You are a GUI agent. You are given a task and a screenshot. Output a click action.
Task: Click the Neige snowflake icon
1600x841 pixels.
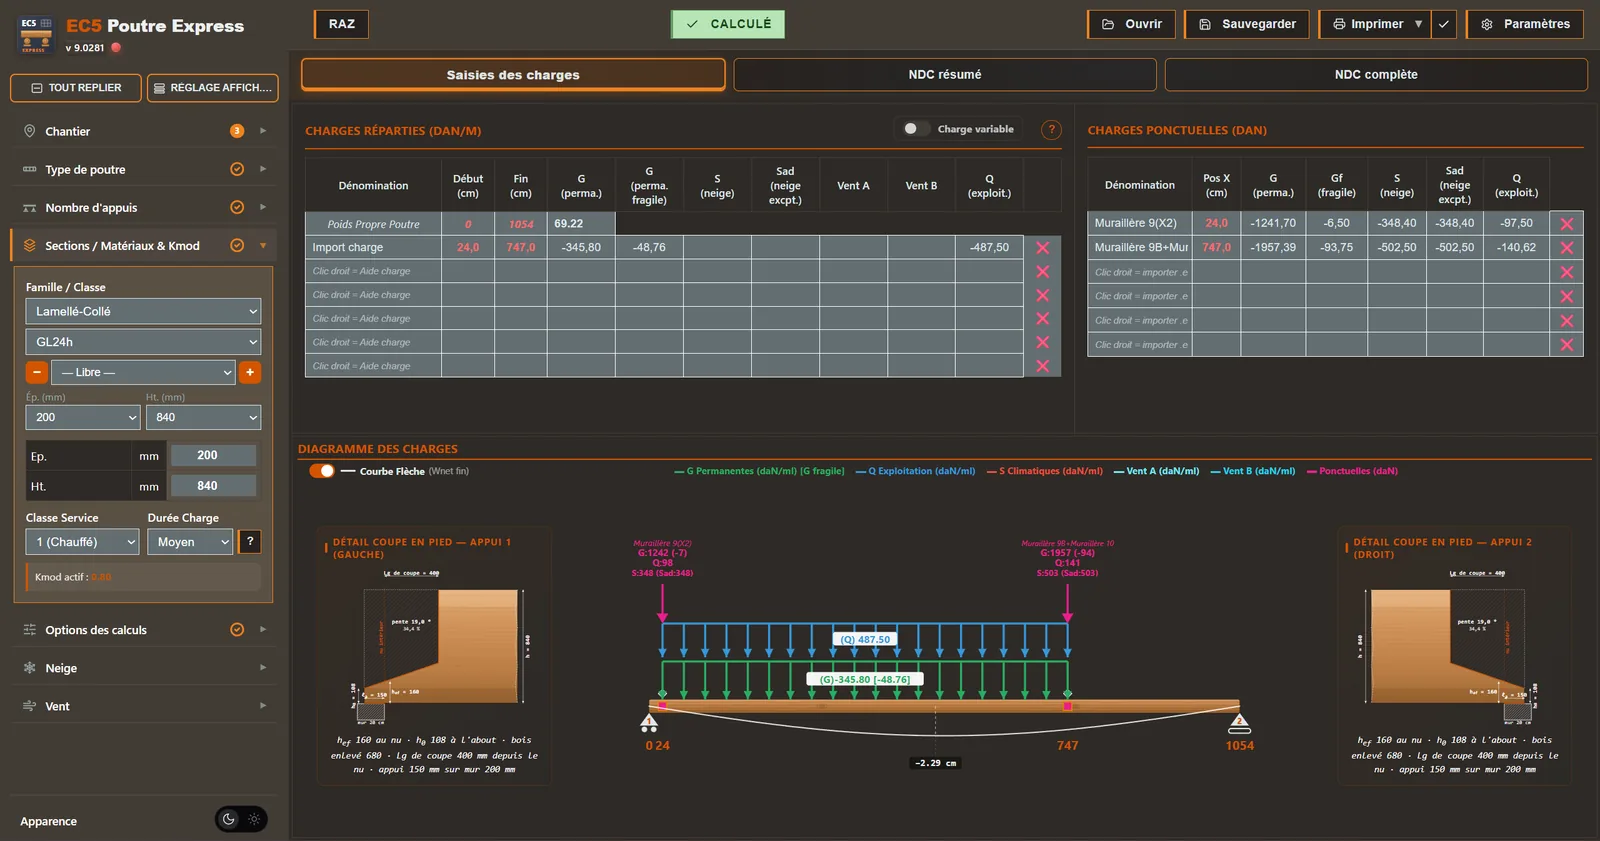(x=29, y=667)
